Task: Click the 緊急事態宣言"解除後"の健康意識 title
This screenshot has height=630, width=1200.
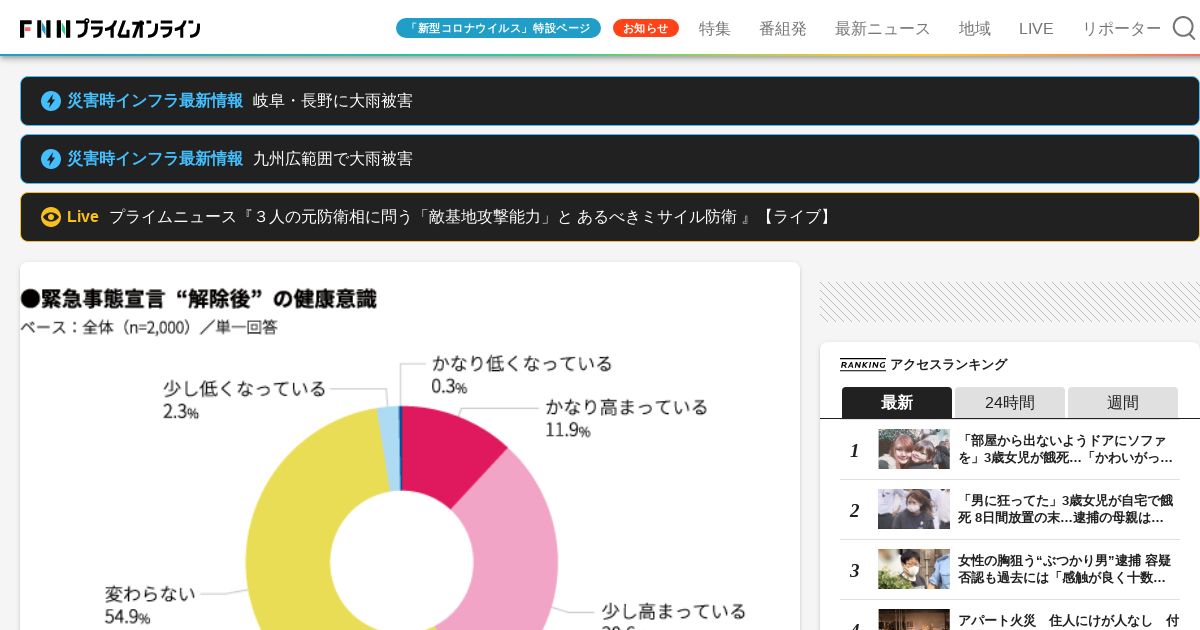Action: point(199,298)
